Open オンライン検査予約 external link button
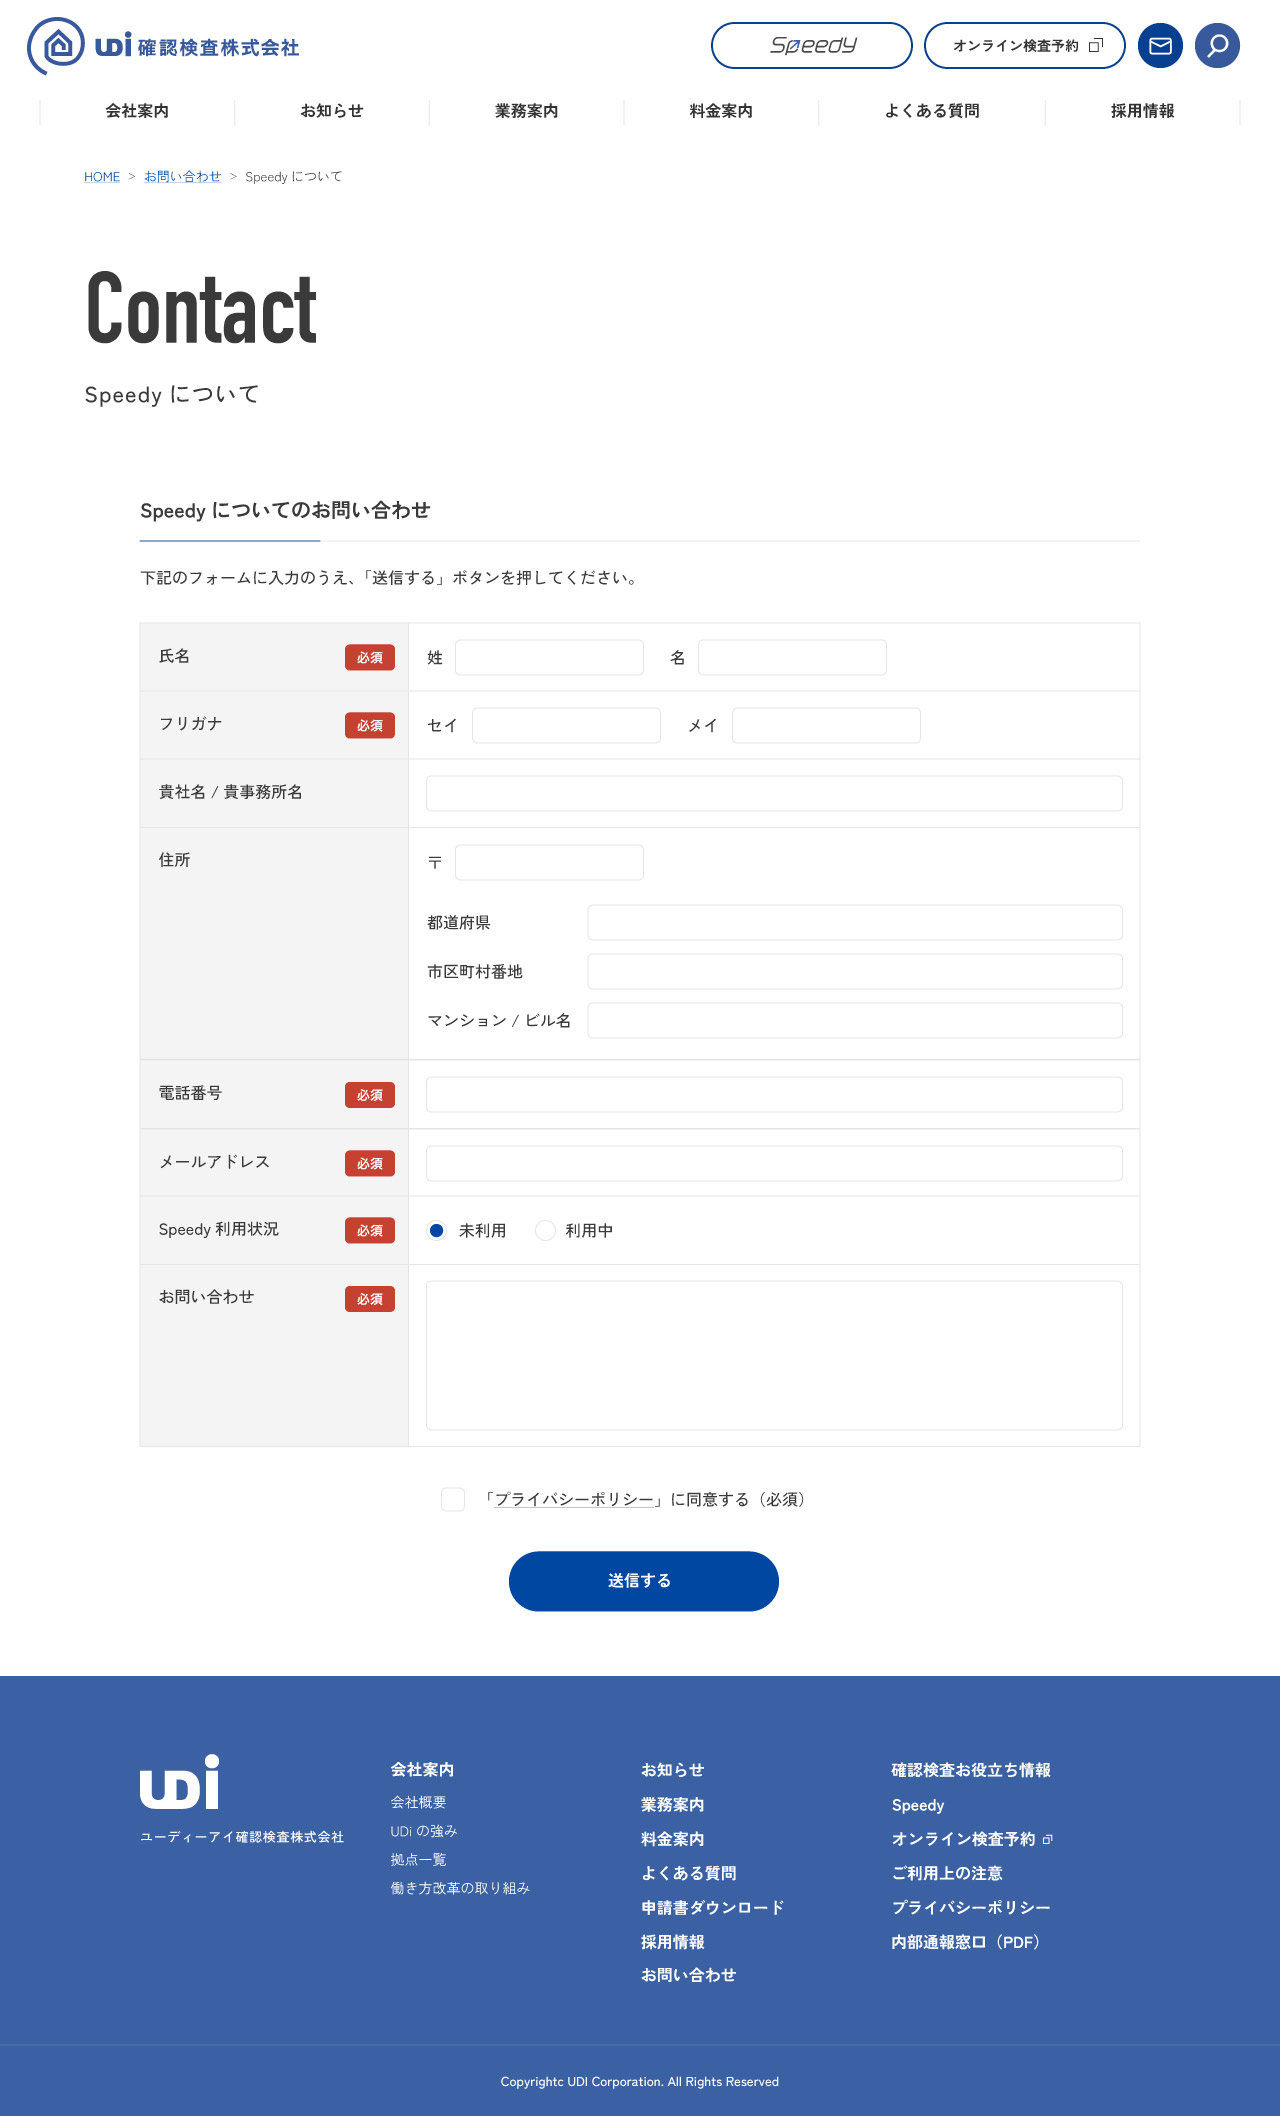1280x2116 pixels. (1024, 46)
